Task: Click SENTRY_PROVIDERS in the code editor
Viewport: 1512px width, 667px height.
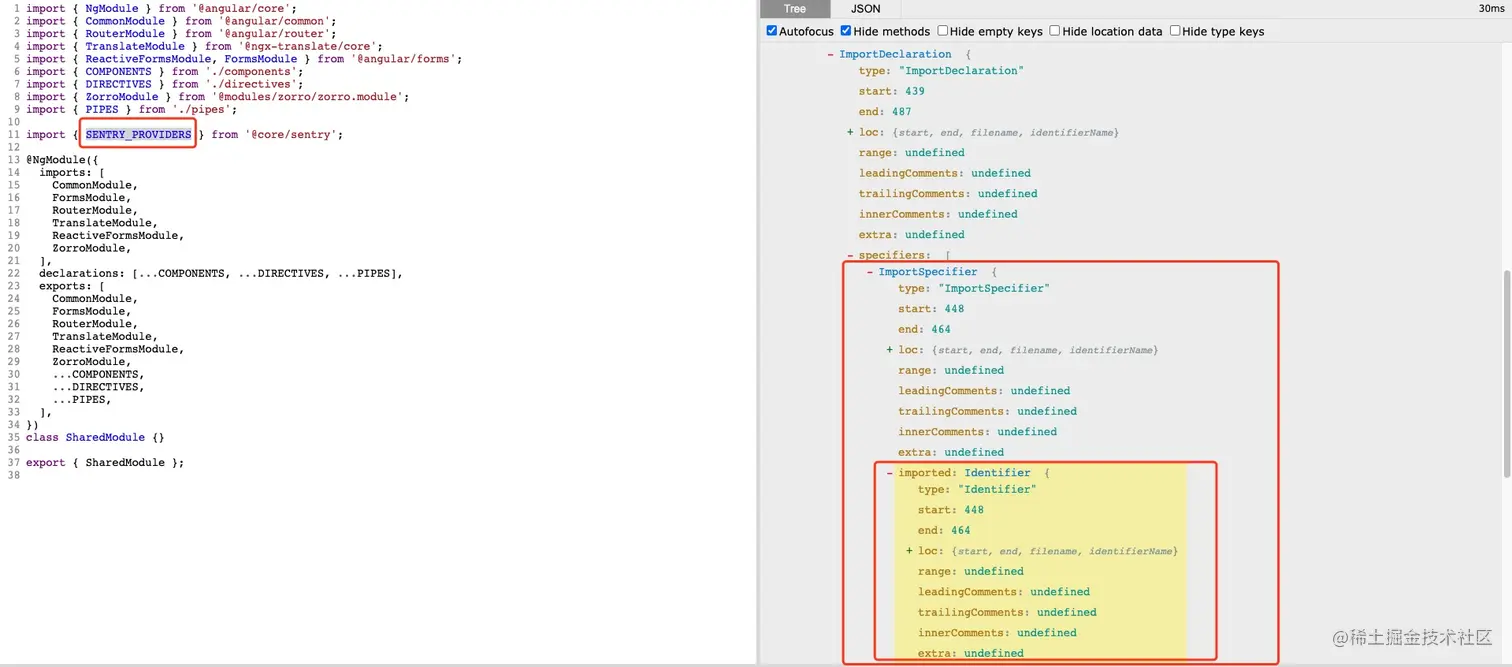Action: (138, 134)
